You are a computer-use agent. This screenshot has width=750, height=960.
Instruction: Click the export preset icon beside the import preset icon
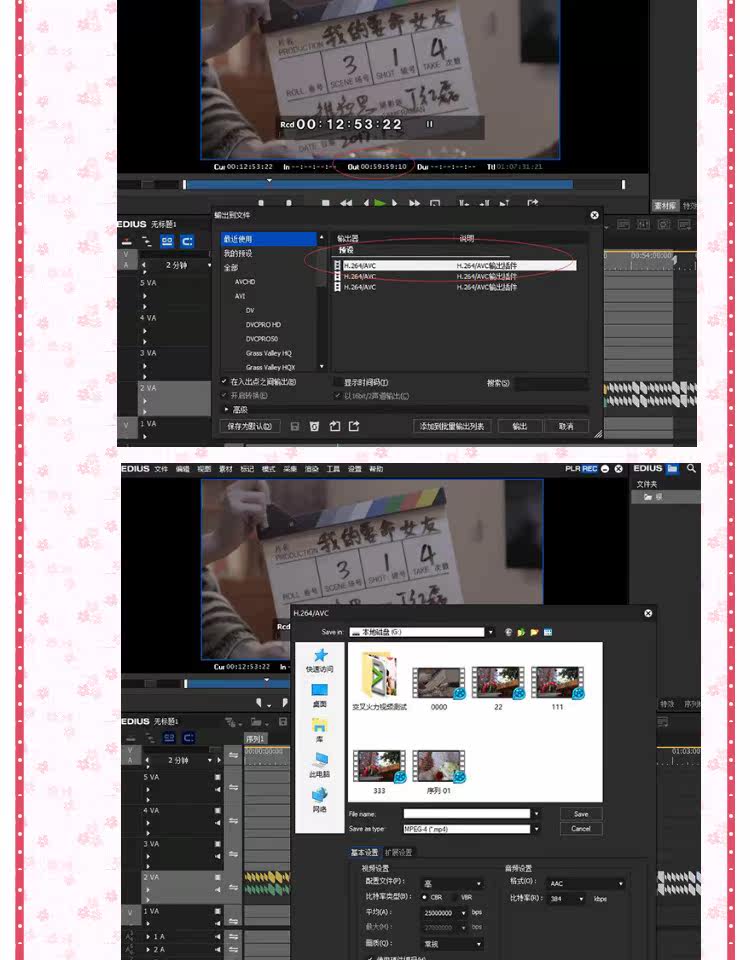(x=354, y=426)
